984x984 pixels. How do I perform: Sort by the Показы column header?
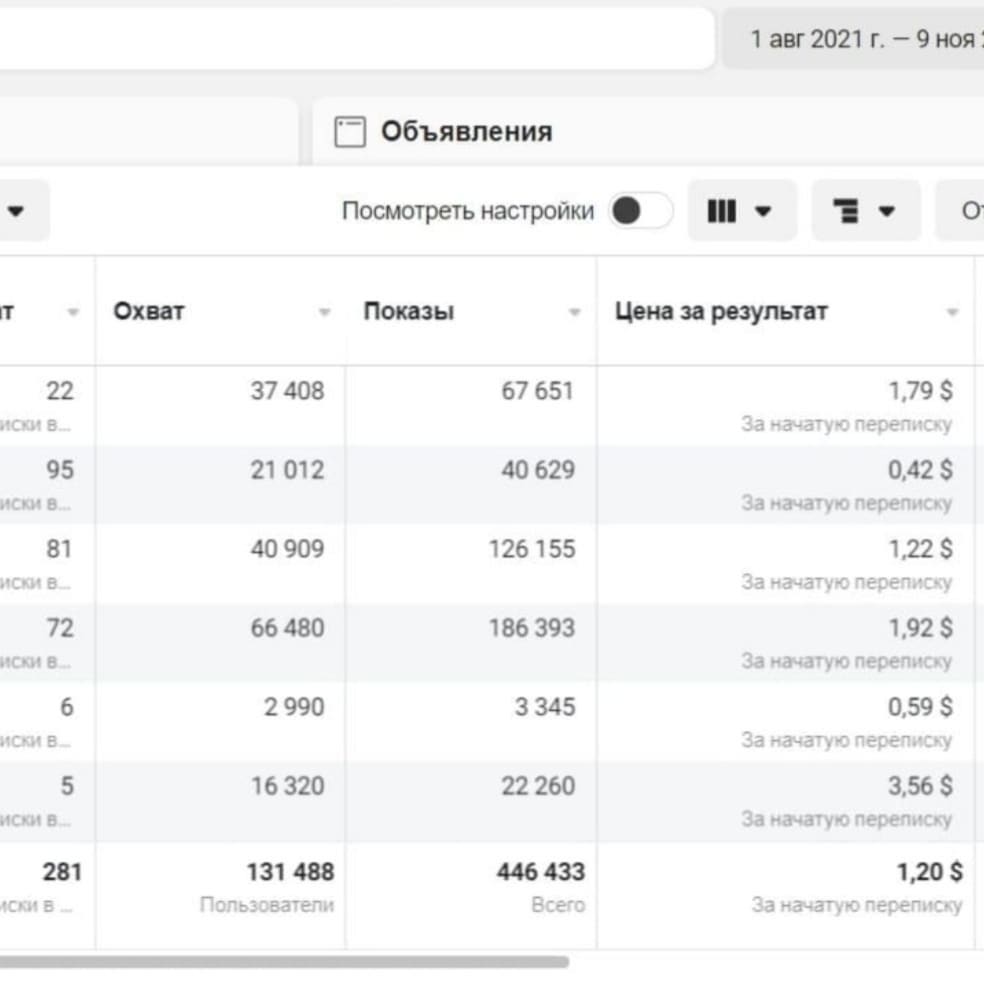coord(408,311)
